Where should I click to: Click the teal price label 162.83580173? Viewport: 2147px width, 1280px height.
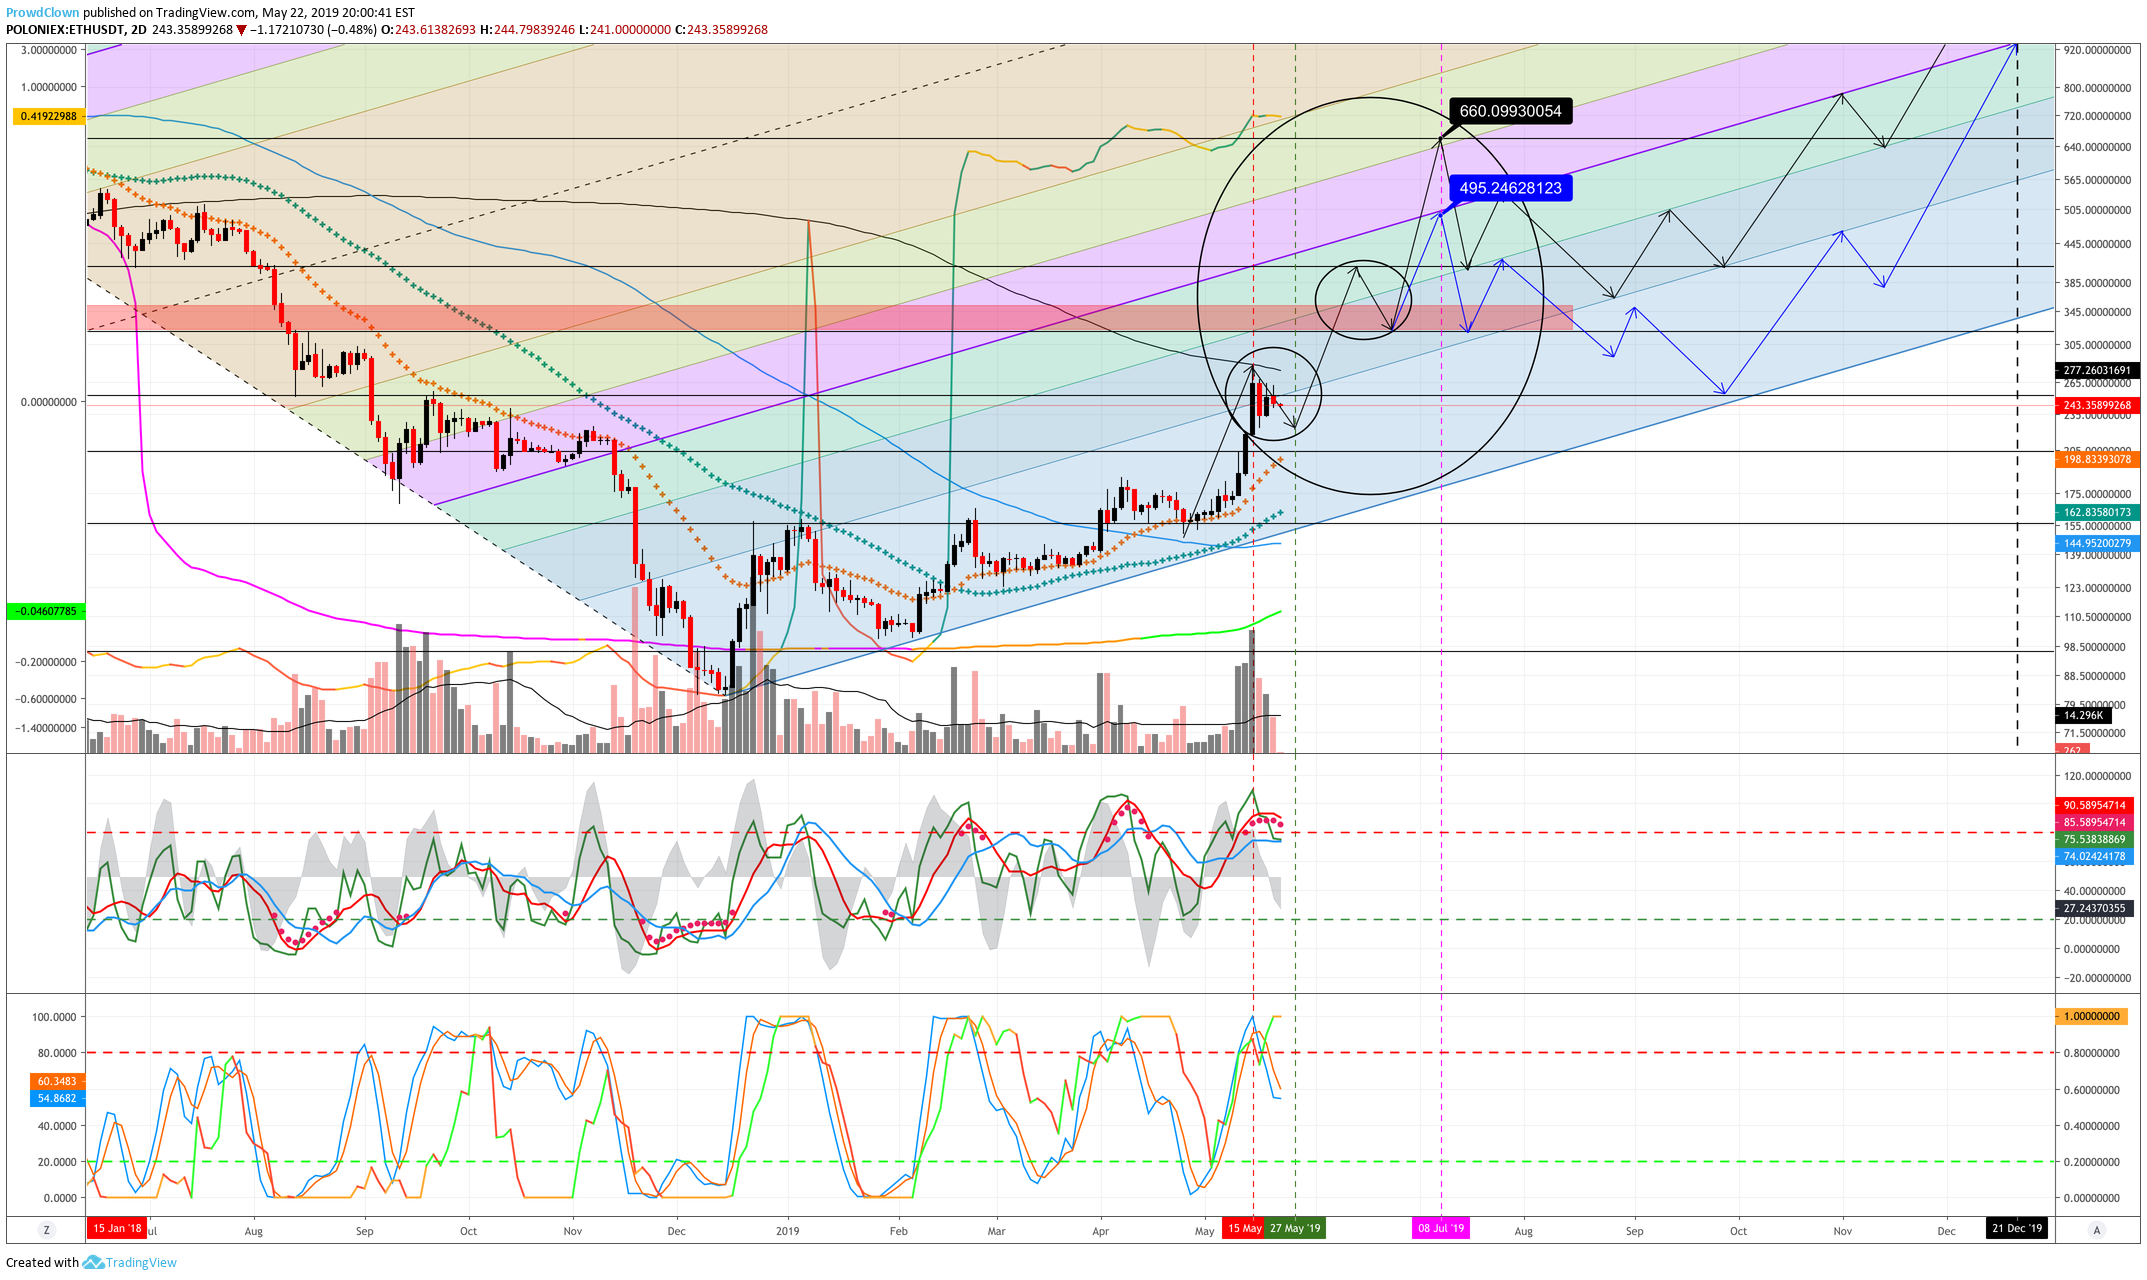point(2097,512)
